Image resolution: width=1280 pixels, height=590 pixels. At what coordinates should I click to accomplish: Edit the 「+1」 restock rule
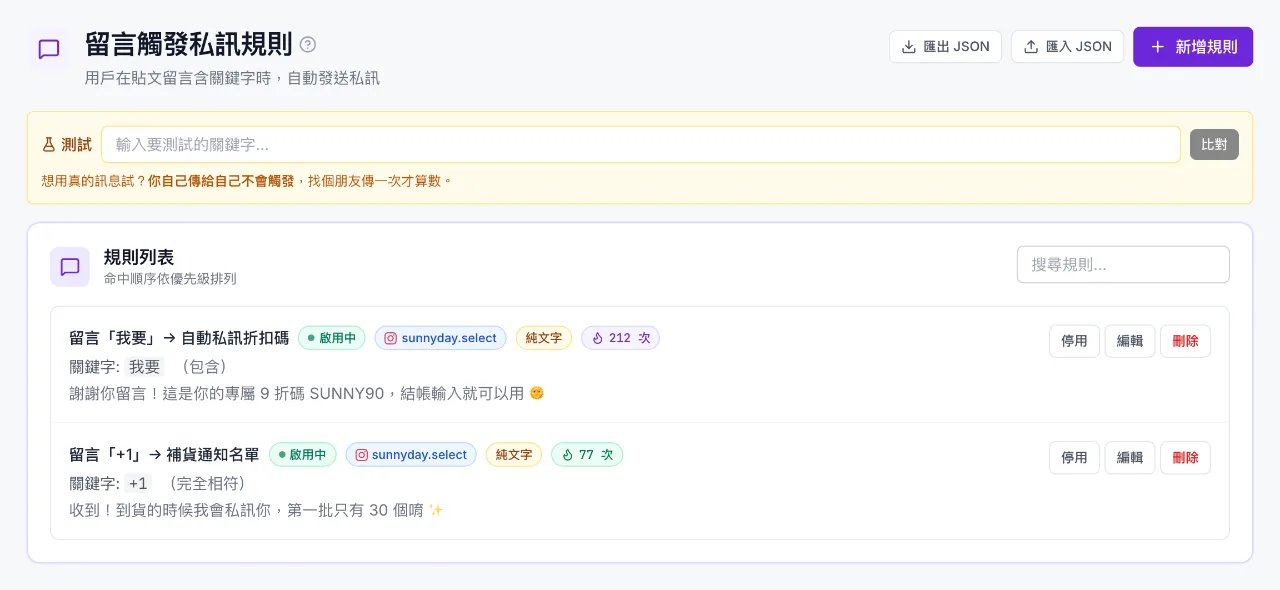point(1130,458)
